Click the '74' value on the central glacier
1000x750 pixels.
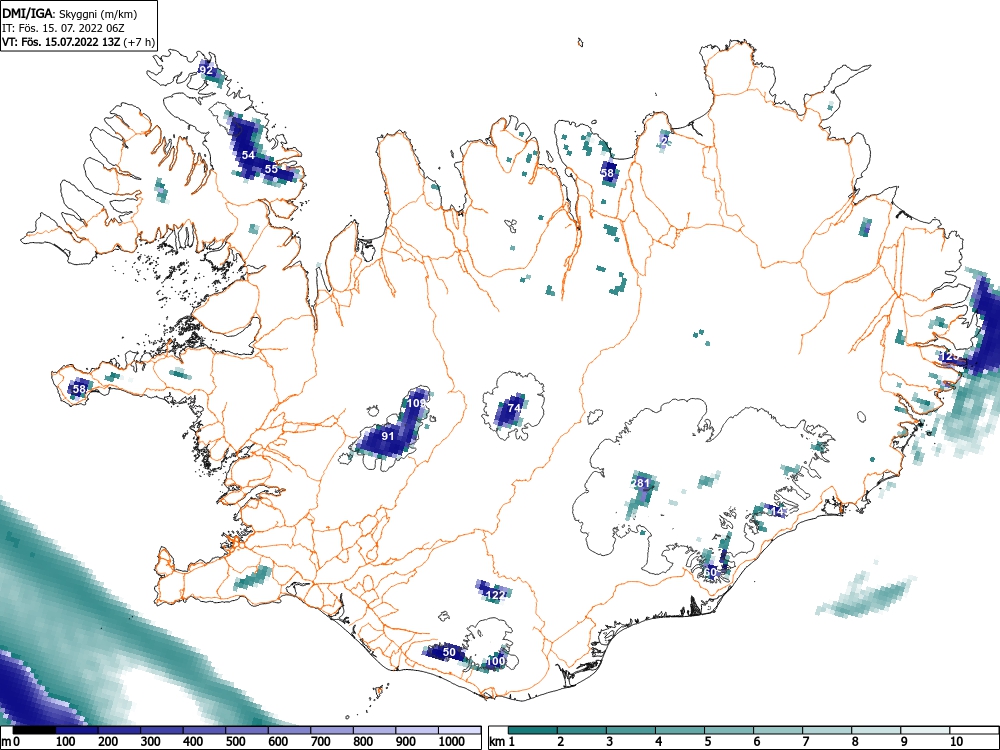point(515,408)
